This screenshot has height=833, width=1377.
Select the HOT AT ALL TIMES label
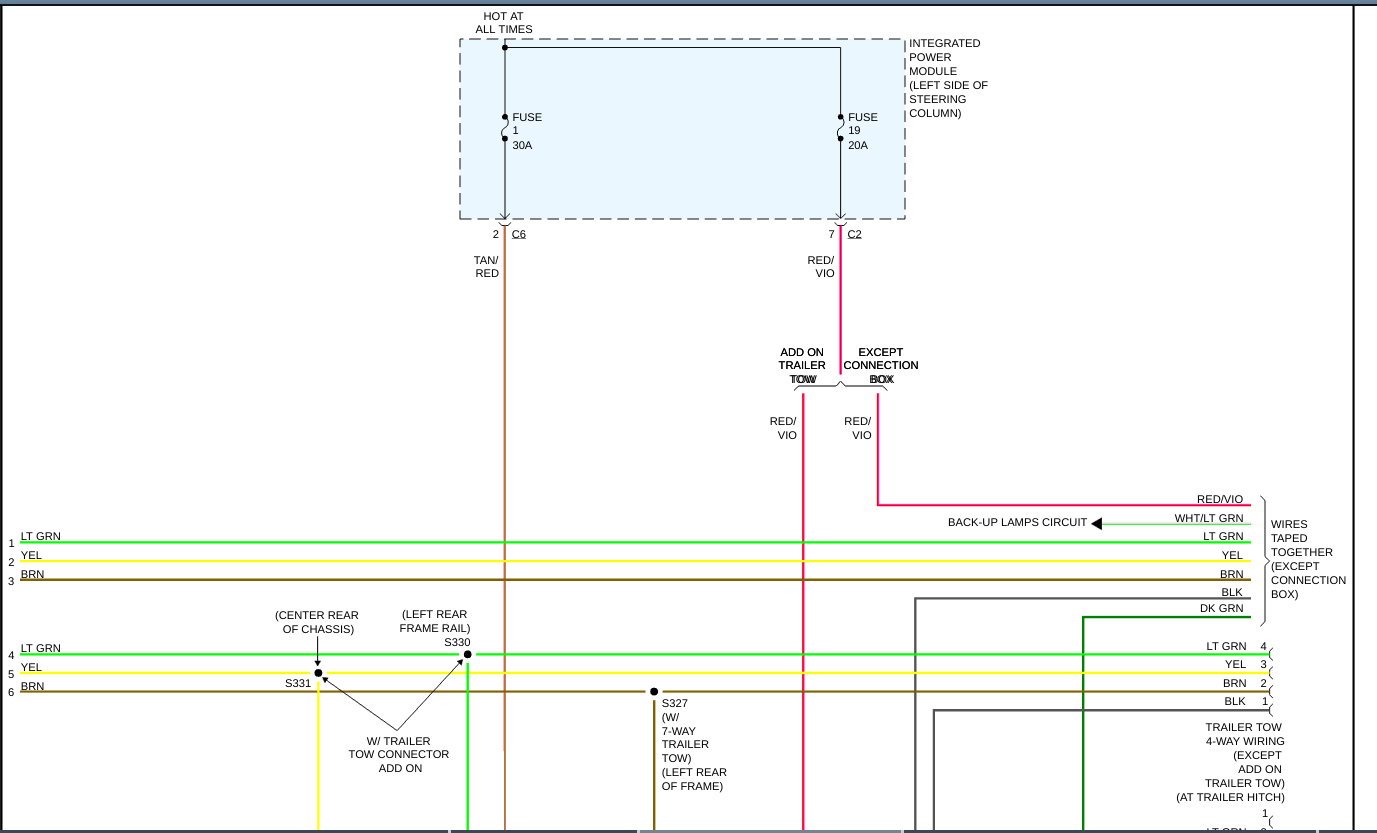(502, 22)
